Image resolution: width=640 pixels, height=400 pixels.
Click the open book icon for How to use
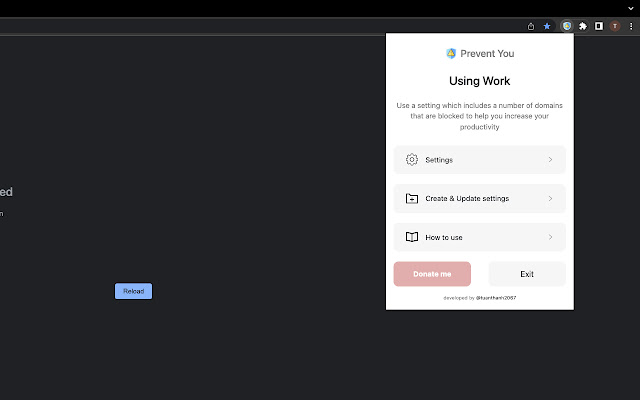[412, 237]
